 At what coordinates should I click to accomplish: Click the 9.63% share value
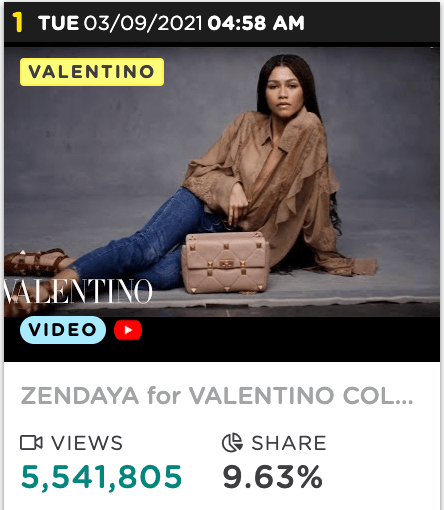pyautogui.click(x=273, y=477)
